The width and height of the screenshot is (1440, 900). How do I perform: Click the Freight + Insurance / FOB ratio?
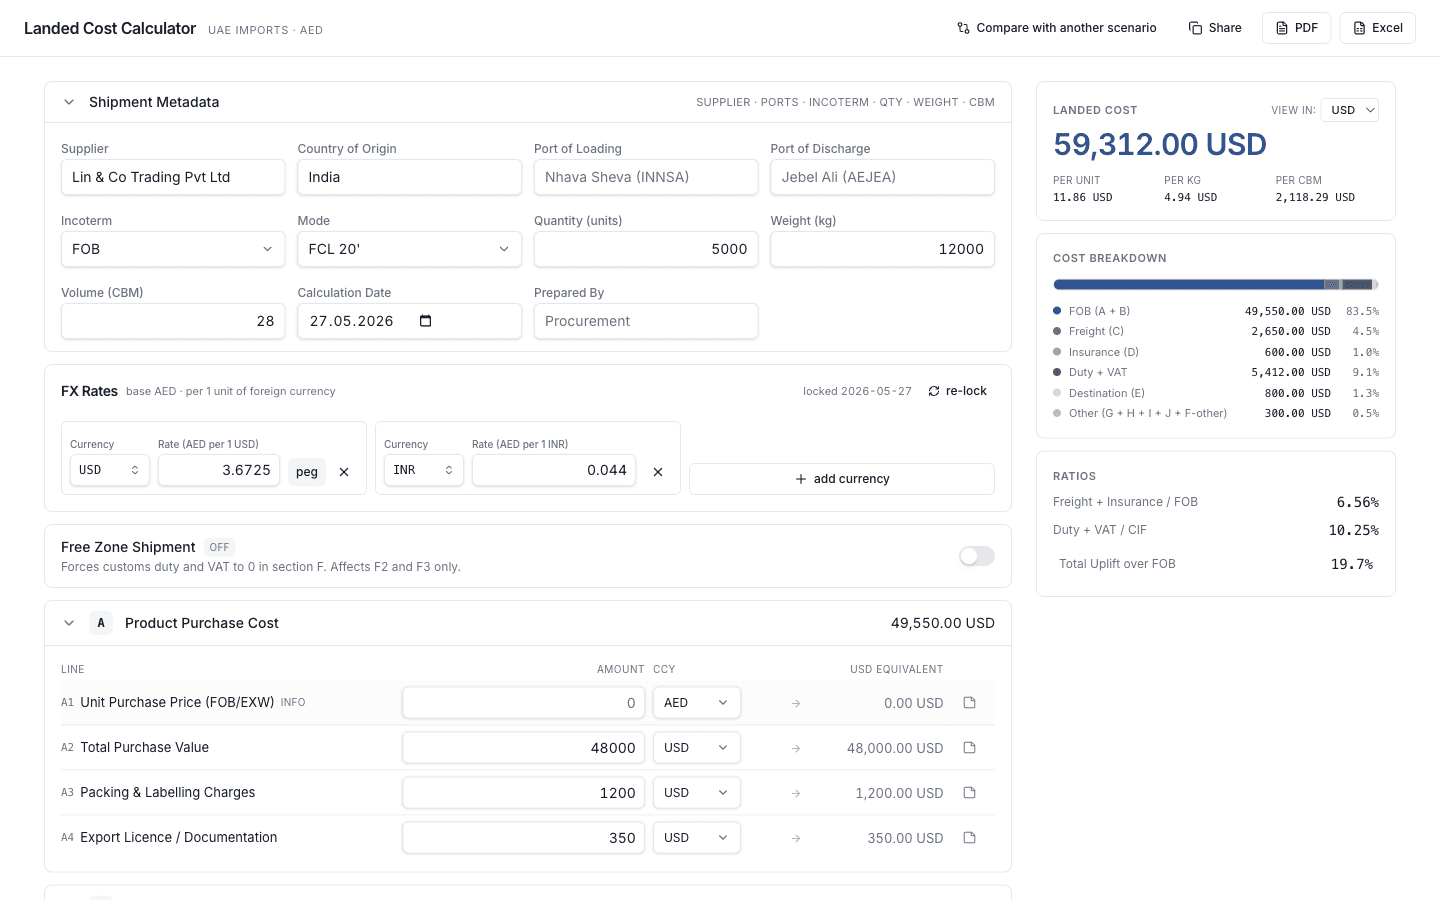click(1216, 502)
